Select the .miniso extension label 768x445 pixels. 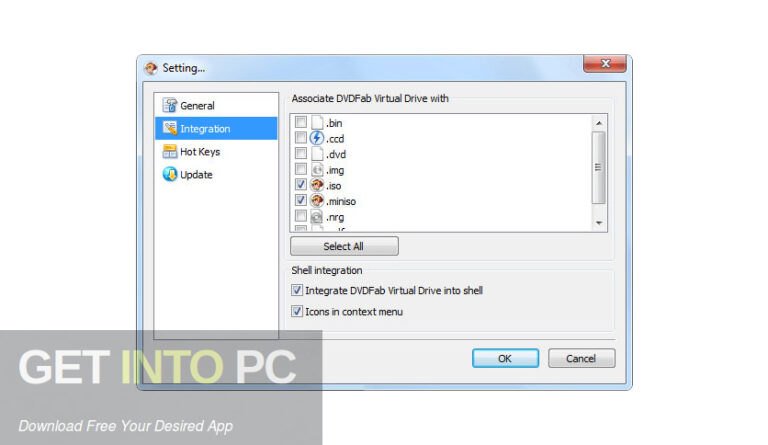[x=341, y=201]
